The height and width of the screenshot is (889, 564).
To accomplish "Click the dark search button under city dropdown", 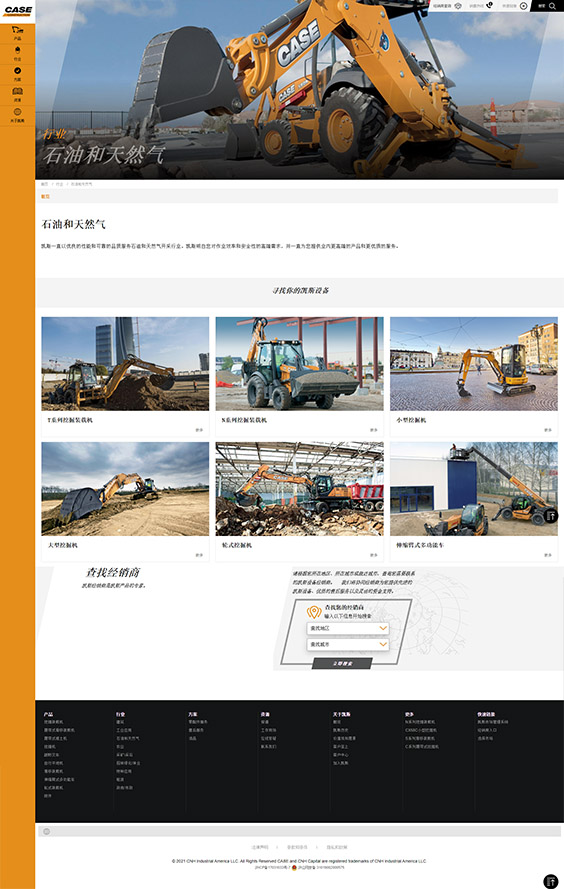I will 342,663.
